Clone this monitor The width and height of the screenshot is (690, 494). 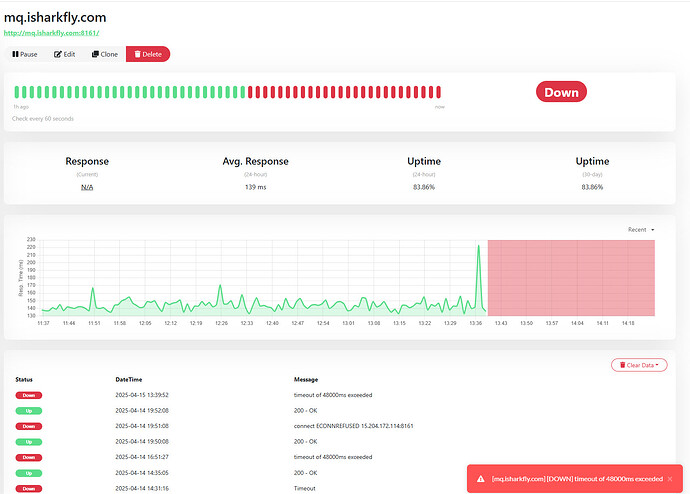[x=105, y=54]
